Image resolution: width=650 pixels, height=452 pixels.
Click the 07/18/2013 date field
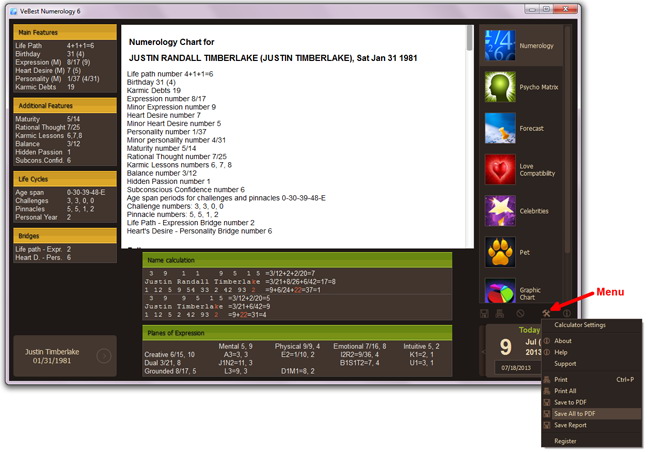517,368
